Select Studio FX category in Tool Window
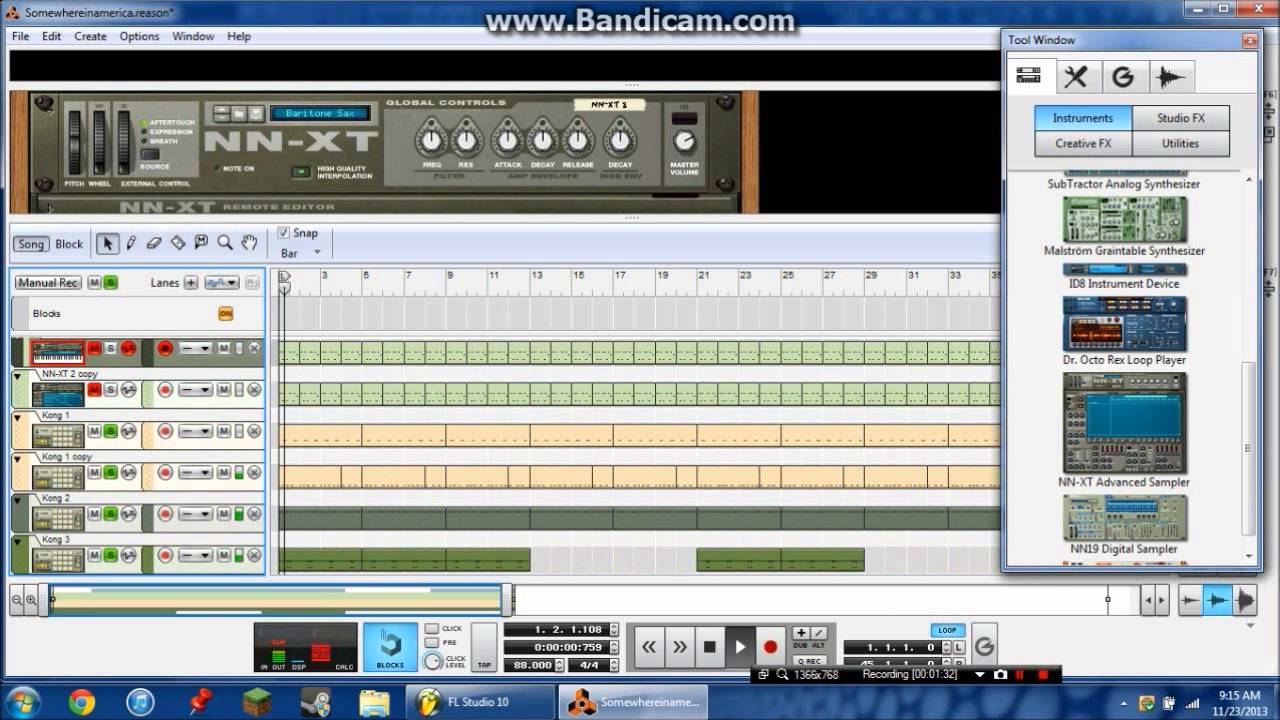 coord(1181,118)
